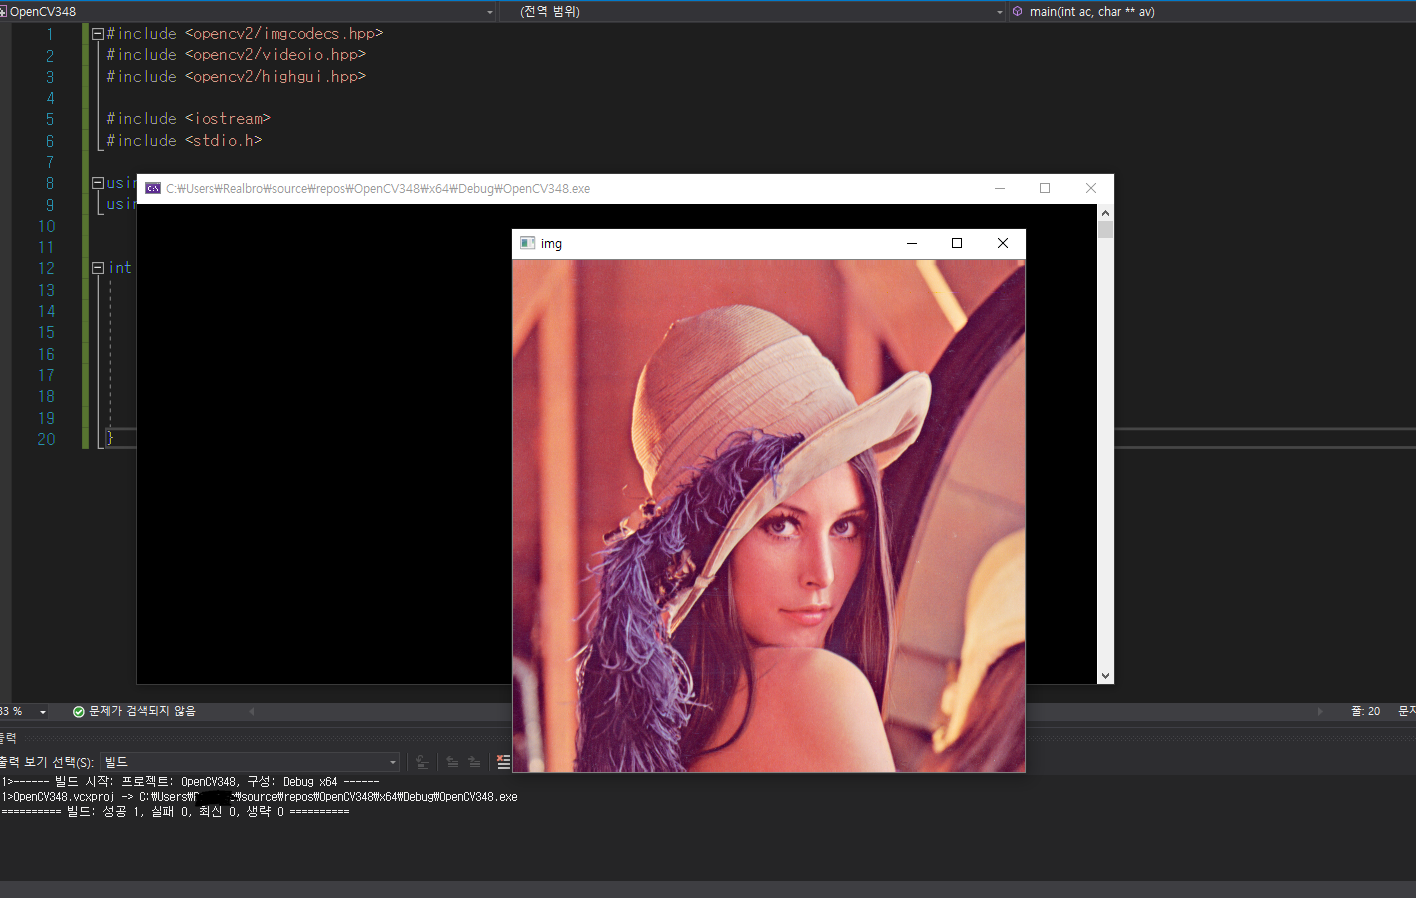Click the #include <opencv2/highgui.hpp> line

tap(236, 77)
